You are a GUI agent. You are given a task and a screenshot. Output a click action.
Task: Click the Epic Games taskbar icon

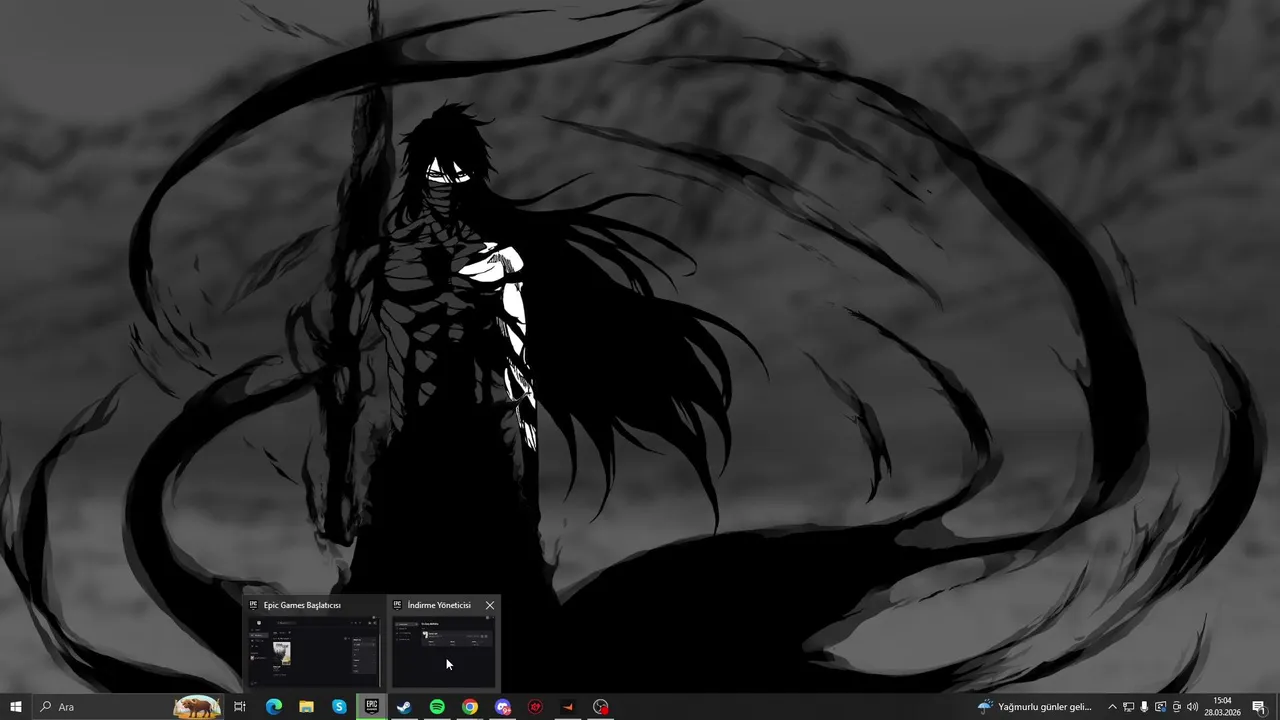pos(372,707)
